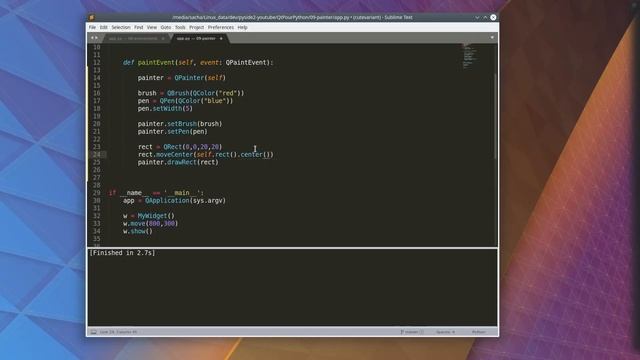Click the QApplication(sys.argv) text
Image resolution: width=640 pixels, height=360 pixels.
click(185, 200)
